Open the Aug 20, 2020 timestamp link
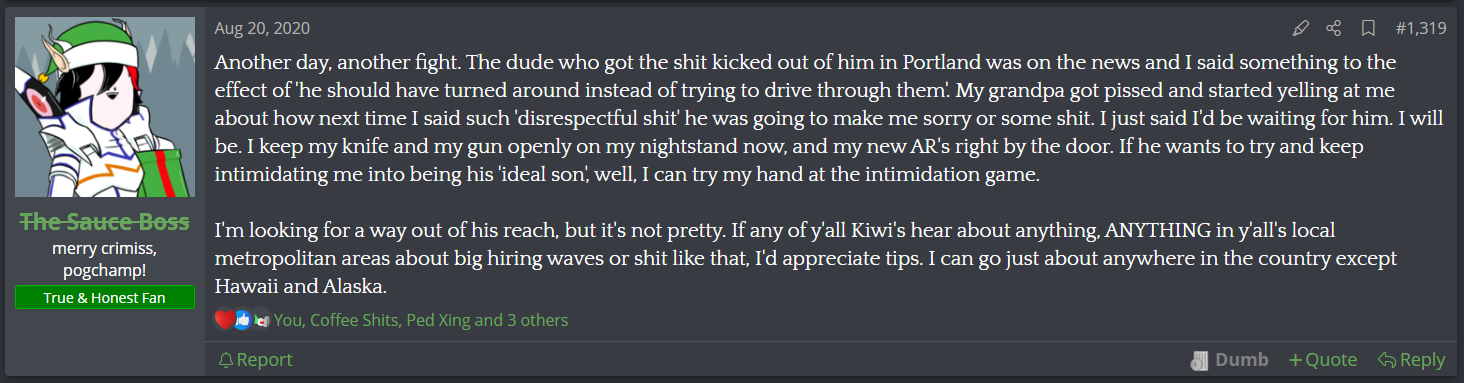The height and width of the screenshot is (383, 1464). [x=262, y=28]
